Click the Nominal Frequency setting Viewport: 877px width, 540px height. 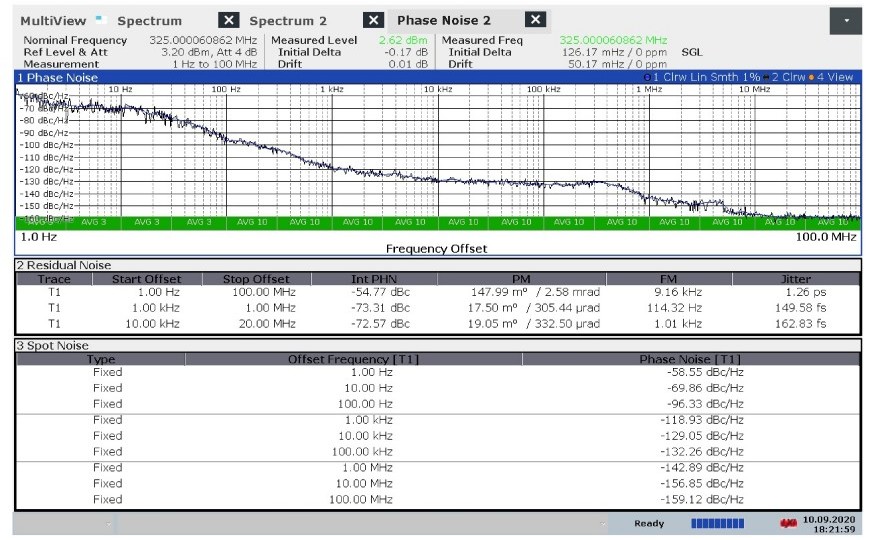click(x=140, y=40)
